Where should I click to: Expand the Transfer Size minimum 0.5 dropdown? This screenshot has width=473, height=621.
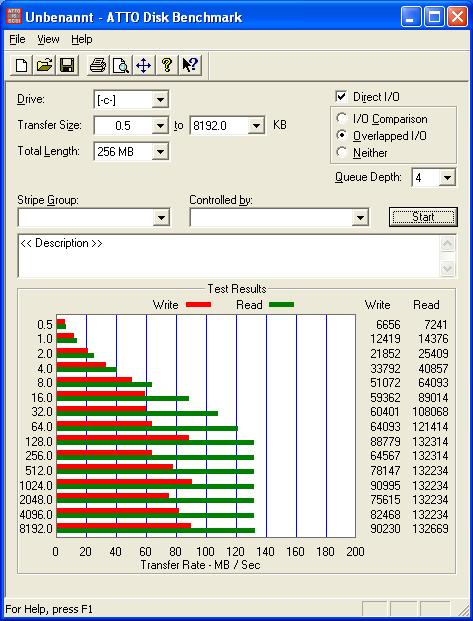(160, 126)
